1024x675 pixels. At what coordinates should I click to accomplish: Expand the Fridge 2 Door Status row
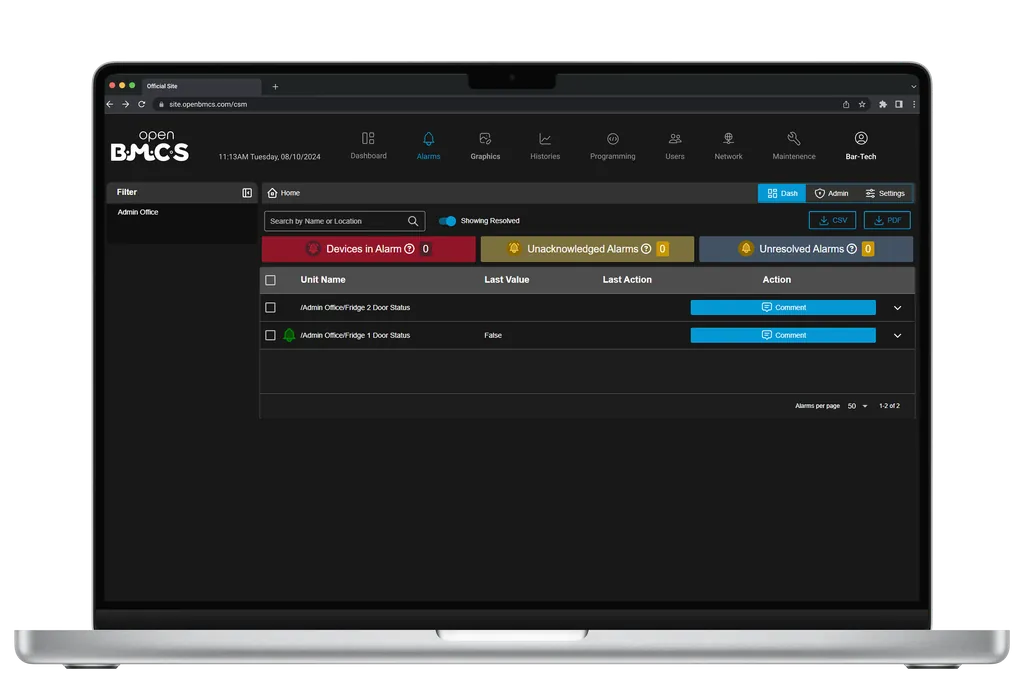pyautogui.click(x=897, y=308)
